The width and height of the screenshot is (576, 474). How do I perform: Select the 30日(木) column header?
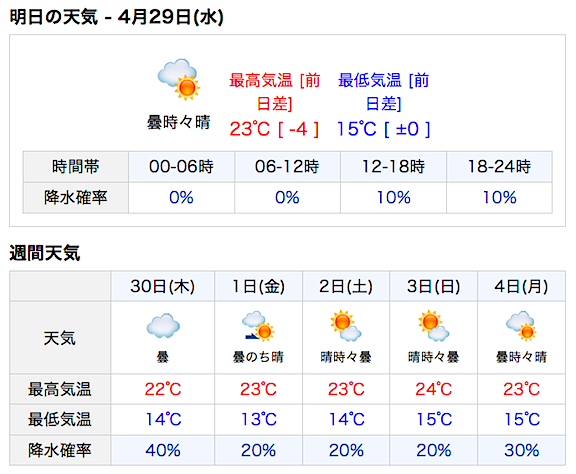(x=163, y=286)
